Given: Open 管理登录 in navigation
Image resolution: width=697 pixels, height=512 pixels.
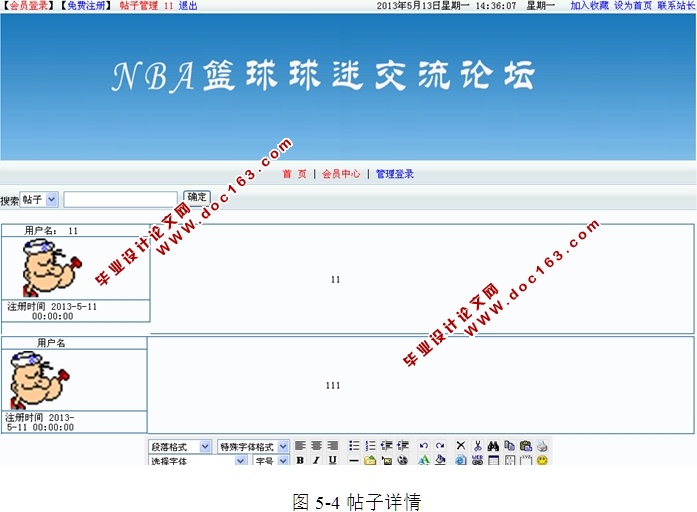Looking at the screenshot, I should (395, 174).
